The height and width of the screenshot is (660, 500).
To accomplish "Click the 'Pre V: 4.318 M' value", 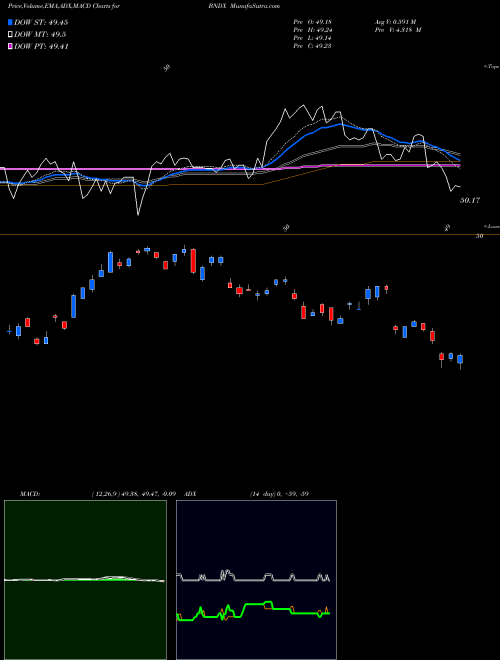I will point(397,30).
